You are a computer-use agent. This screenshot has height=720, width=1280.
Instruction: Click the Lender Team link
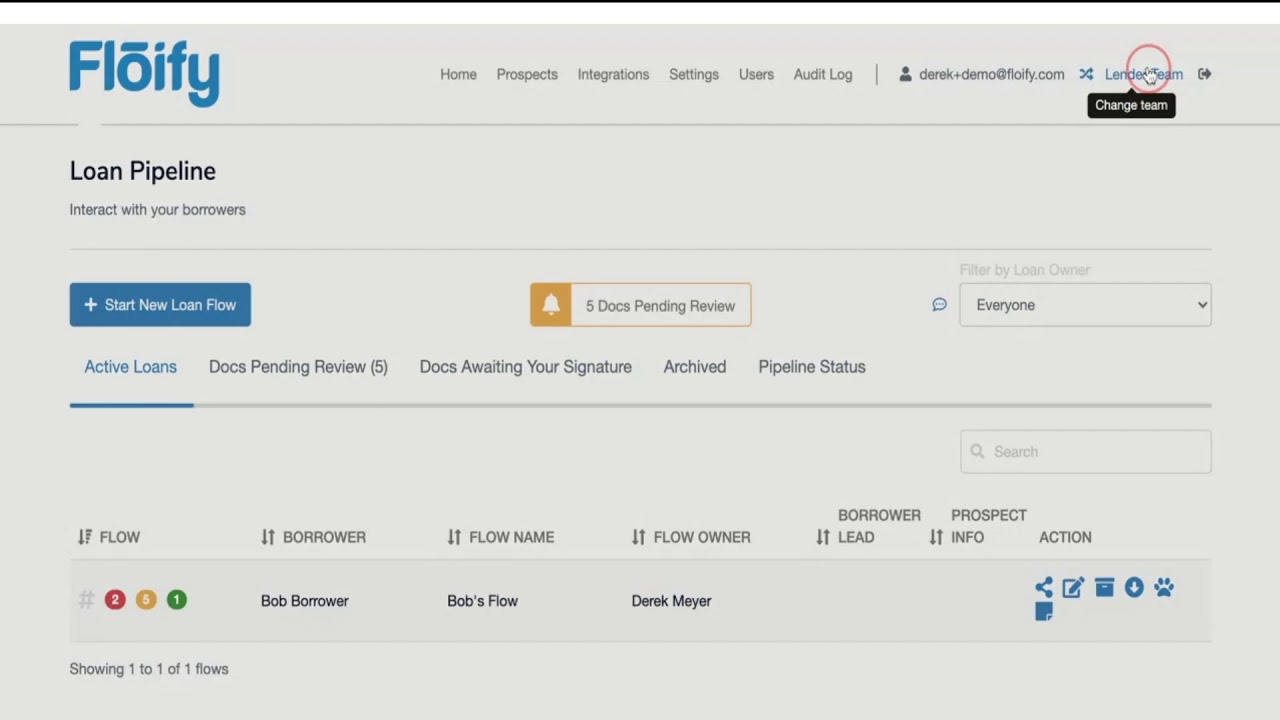click(1143, 74)
